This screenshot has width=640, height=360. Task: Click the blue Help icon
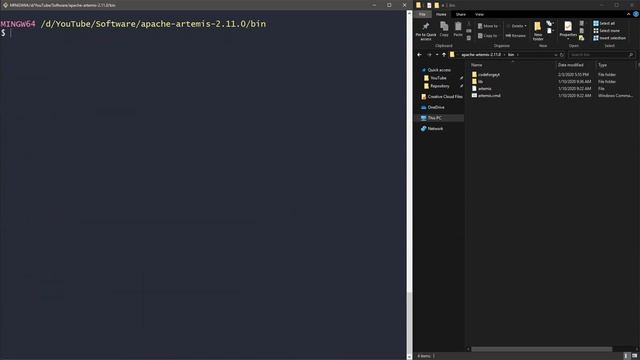(636, 14)
